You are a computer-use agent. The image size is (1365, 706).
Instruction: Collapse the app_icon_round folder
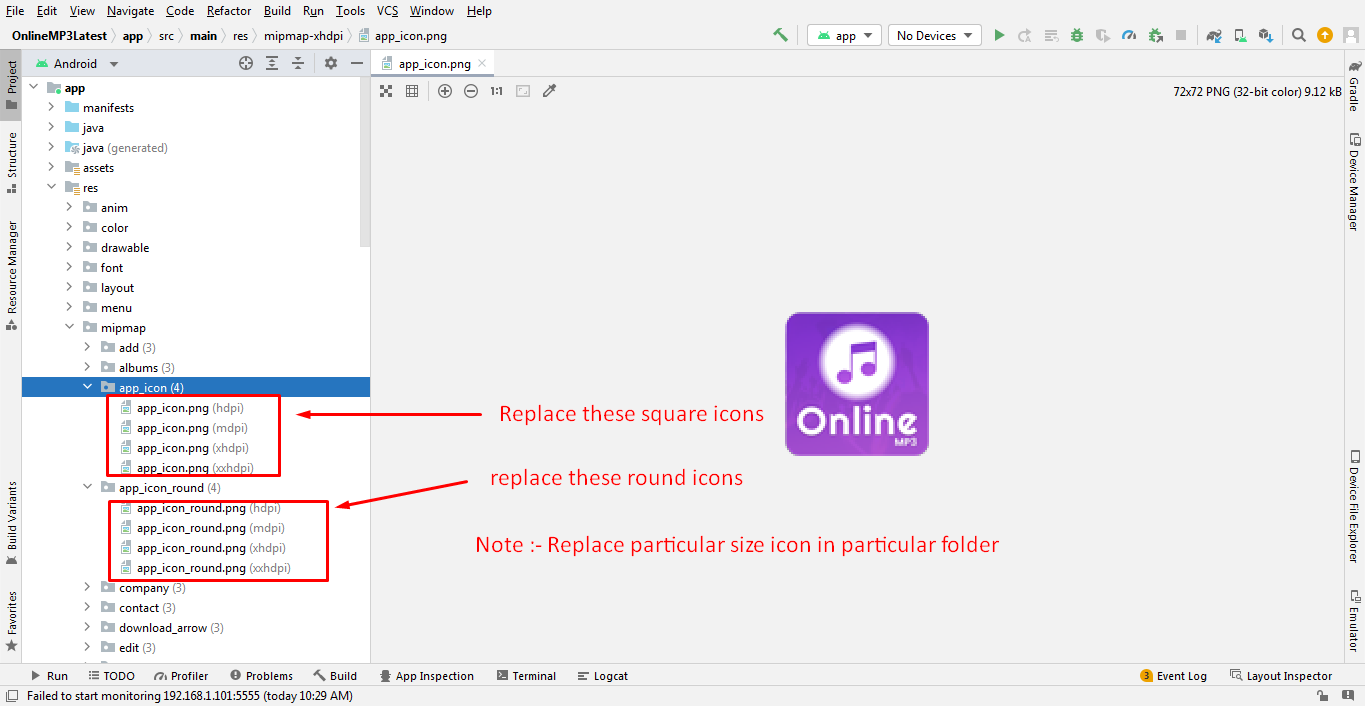click(88, 488)
